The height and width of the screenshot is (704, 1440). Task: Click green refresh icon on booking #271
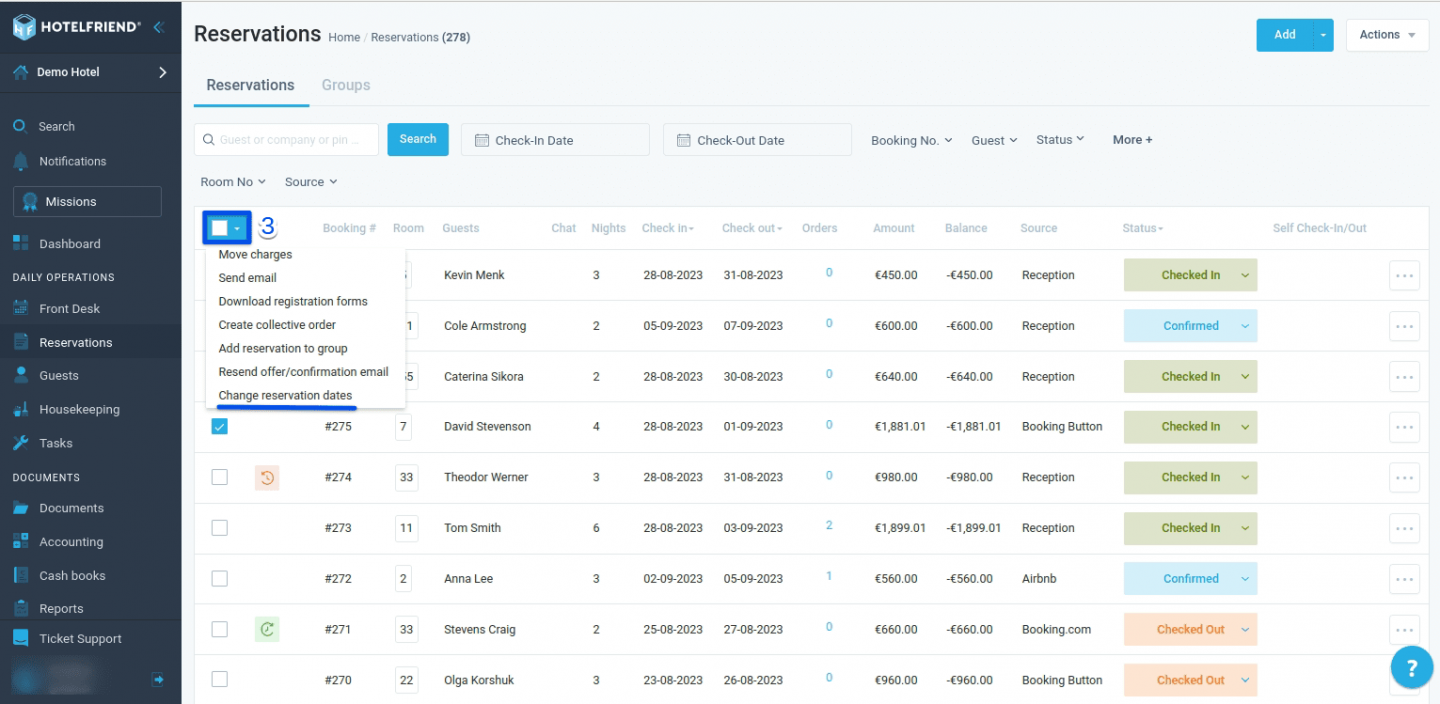tap(267, 629)
